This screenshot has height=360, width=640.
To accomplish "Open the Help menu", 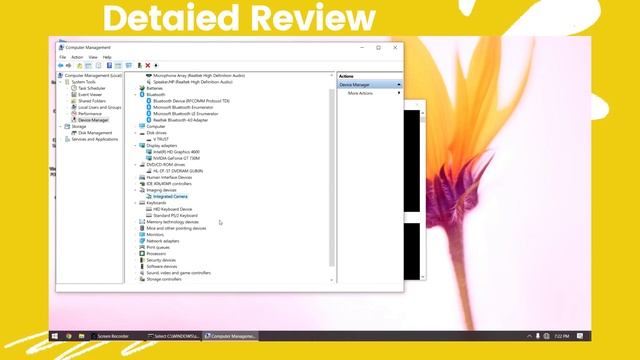I will (107, 57).
